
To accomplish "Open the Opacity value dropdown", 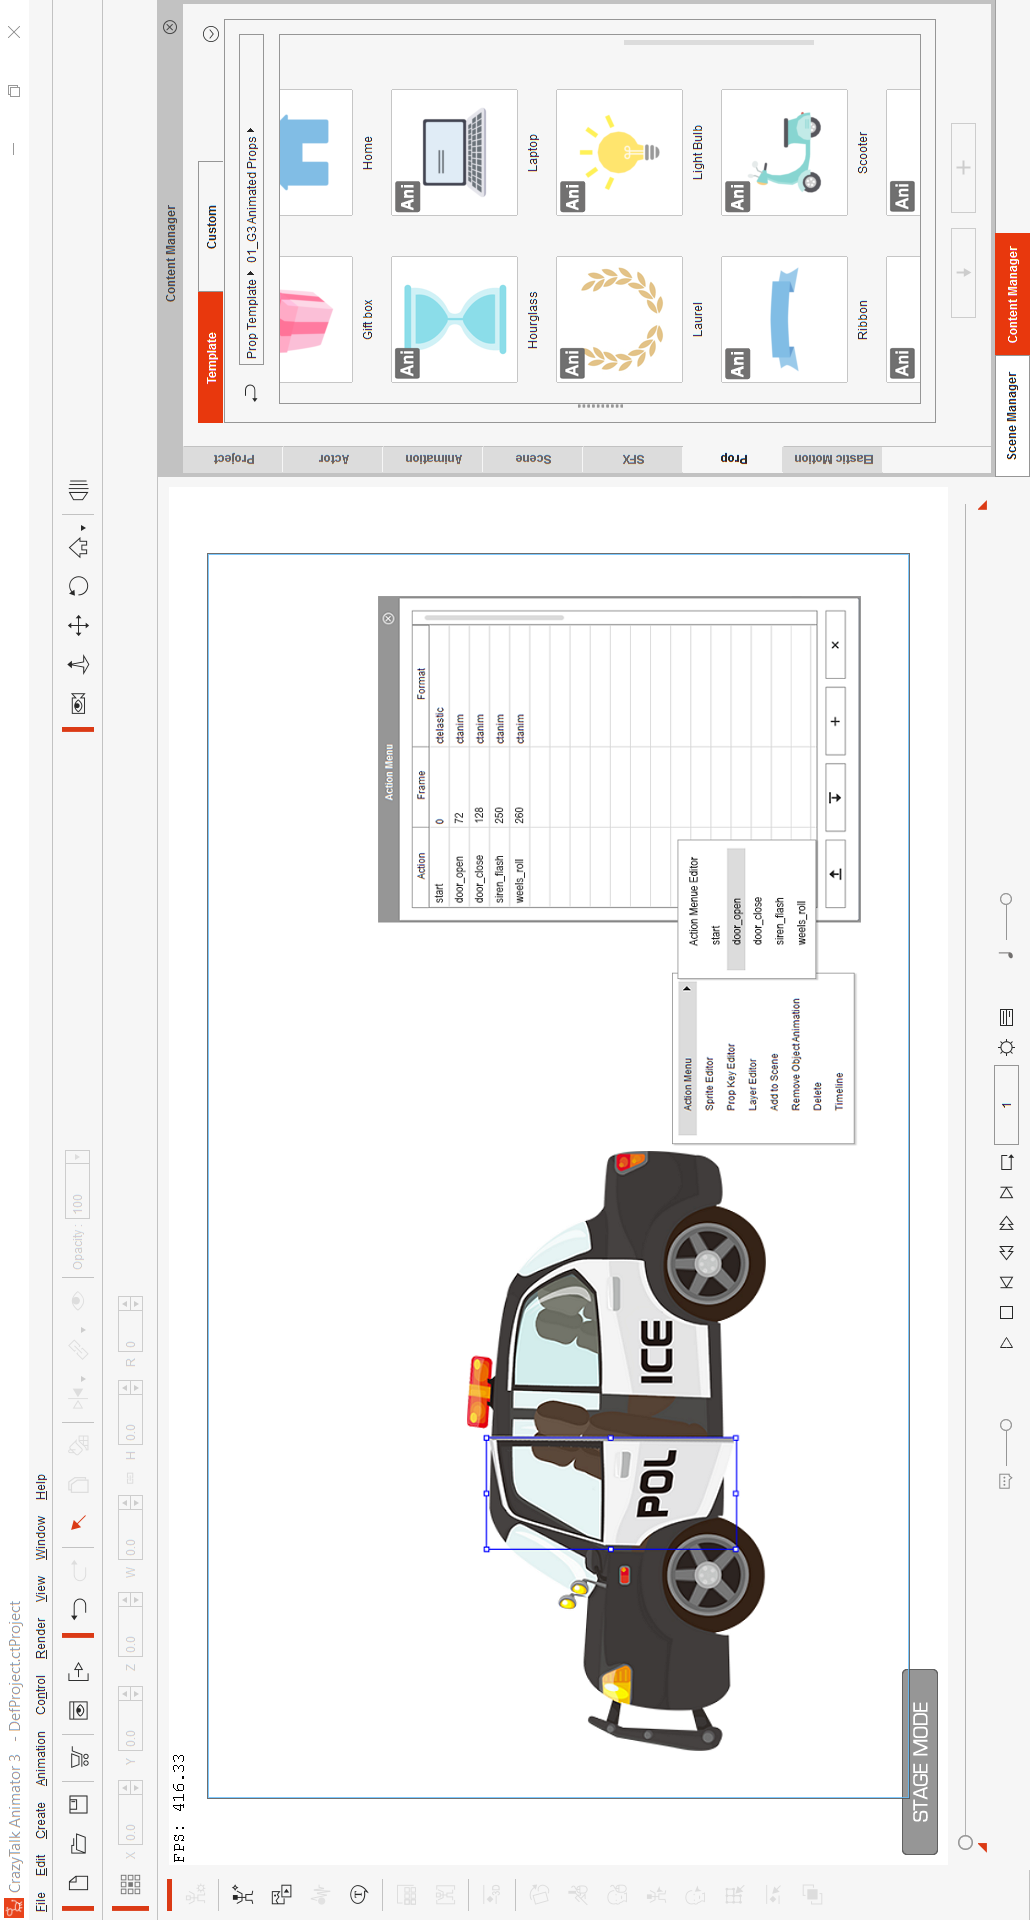I will pyautogui.click(x=76, y=1157).
